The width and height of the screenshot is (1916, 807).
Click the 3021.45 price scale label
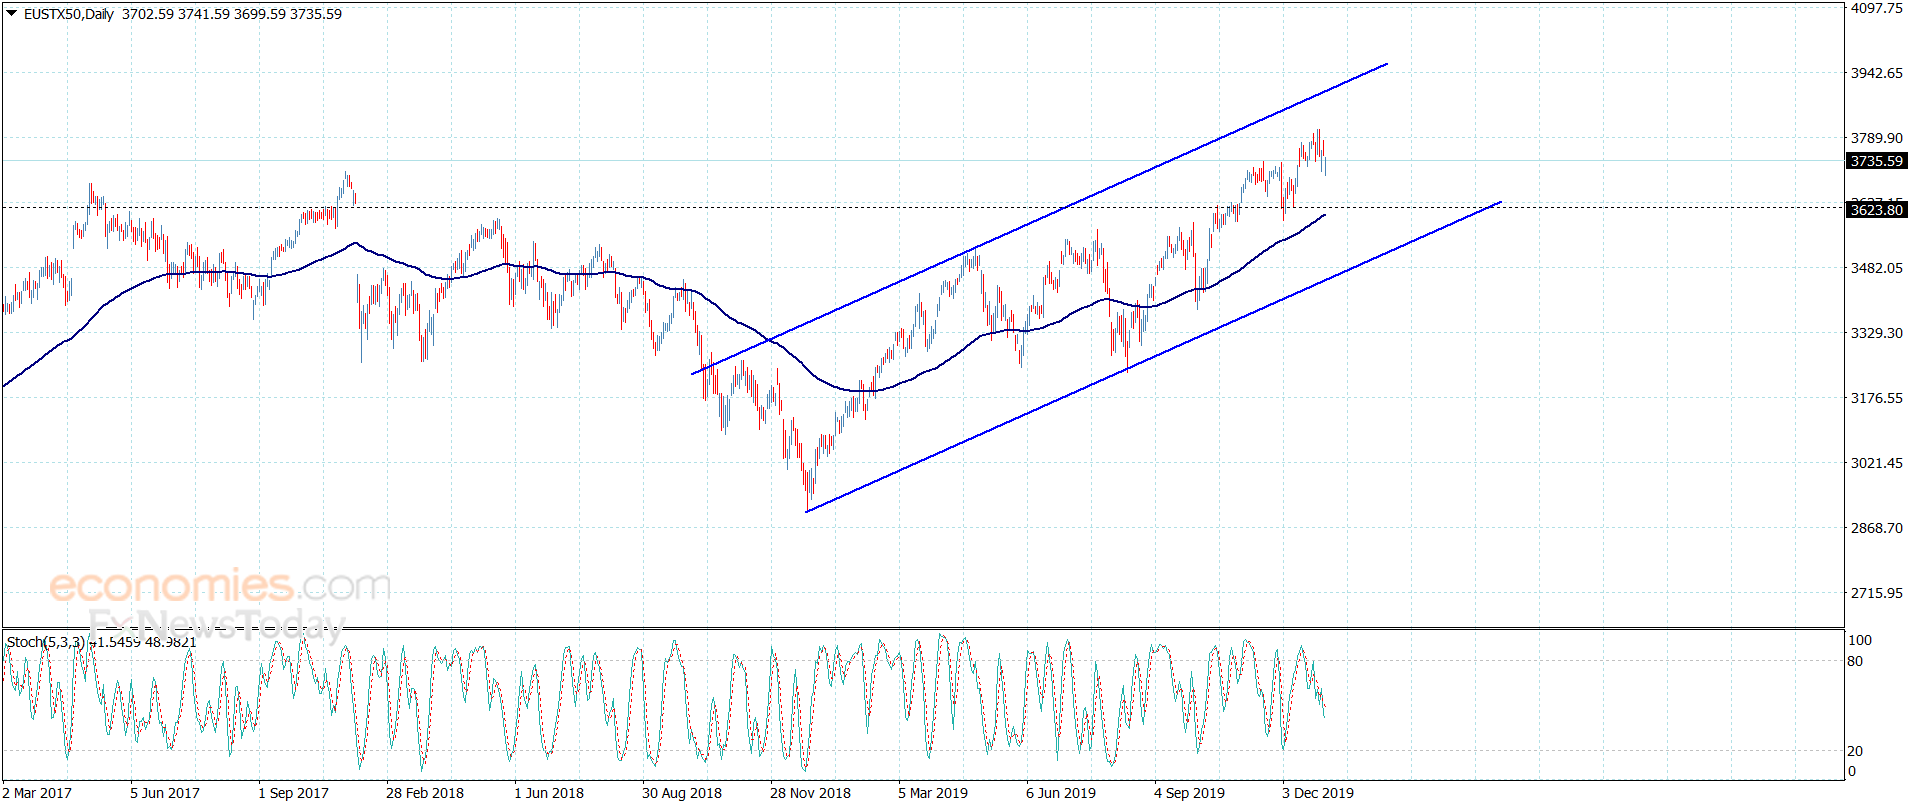pyautogui.click(x=1876, y=463)
